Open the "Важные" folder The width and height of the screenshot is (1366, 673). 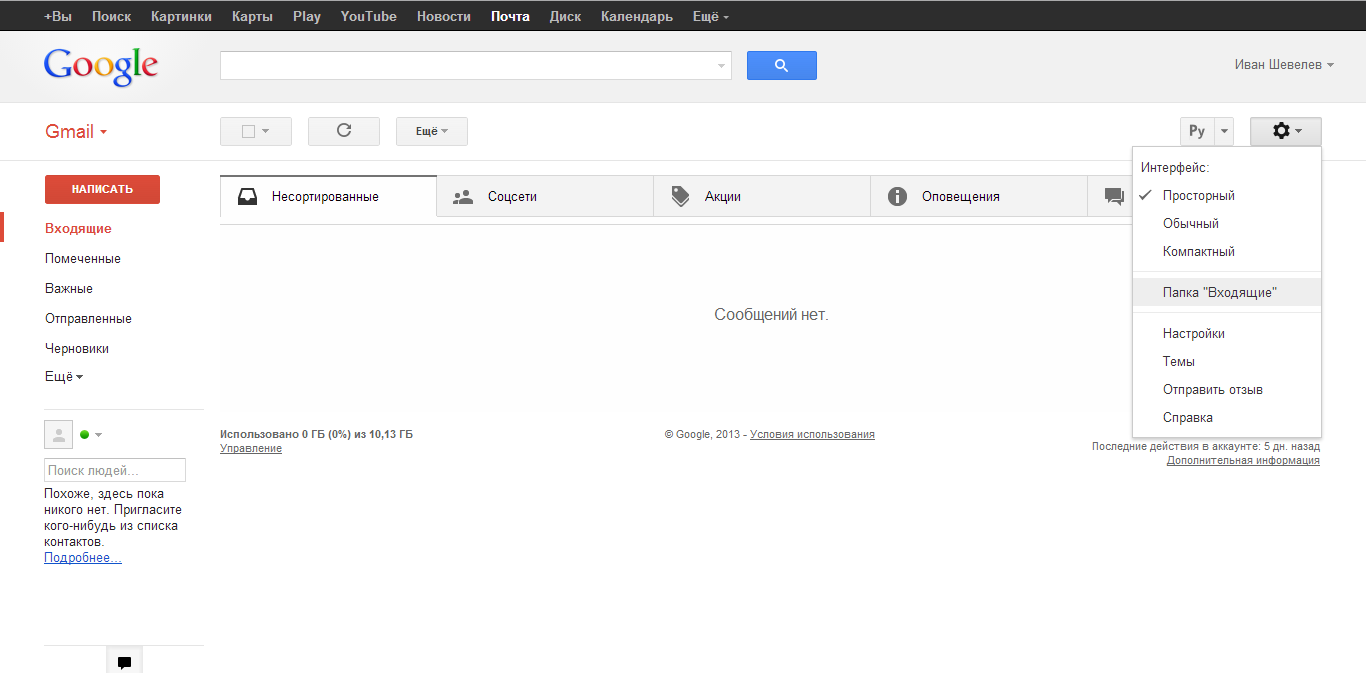69,289
